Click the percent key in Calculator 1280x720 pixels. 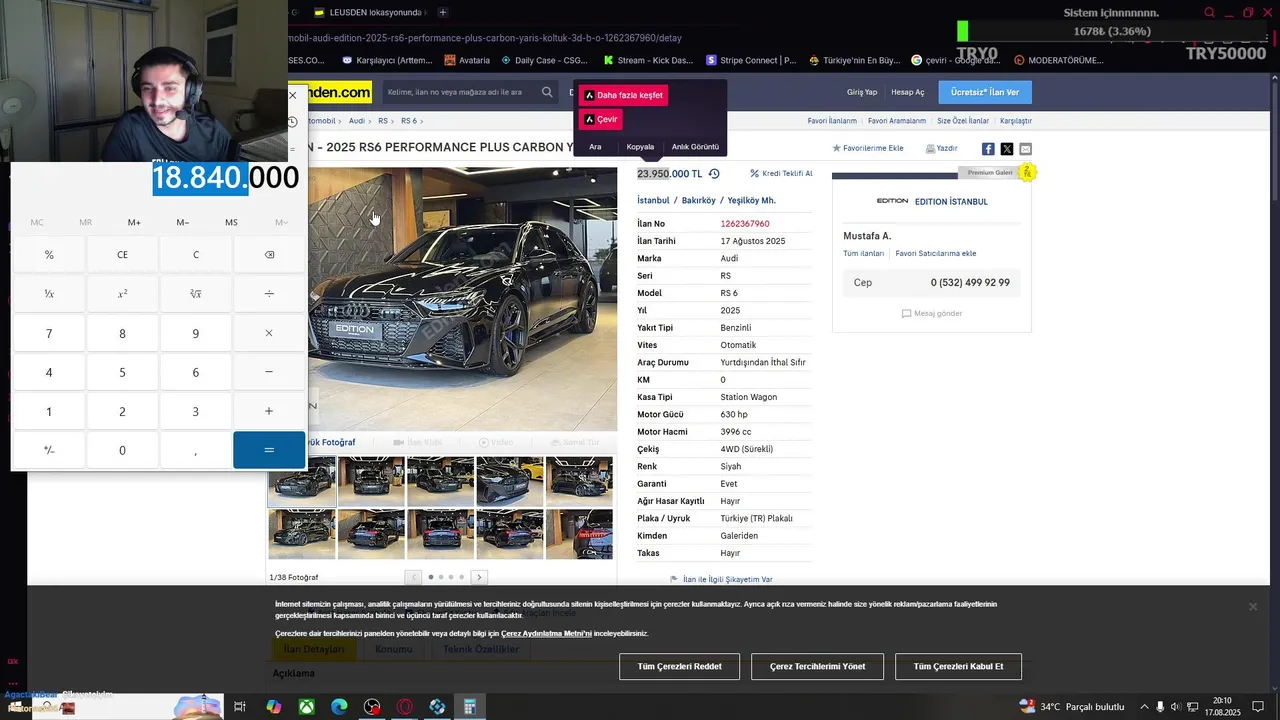point(49,255)
